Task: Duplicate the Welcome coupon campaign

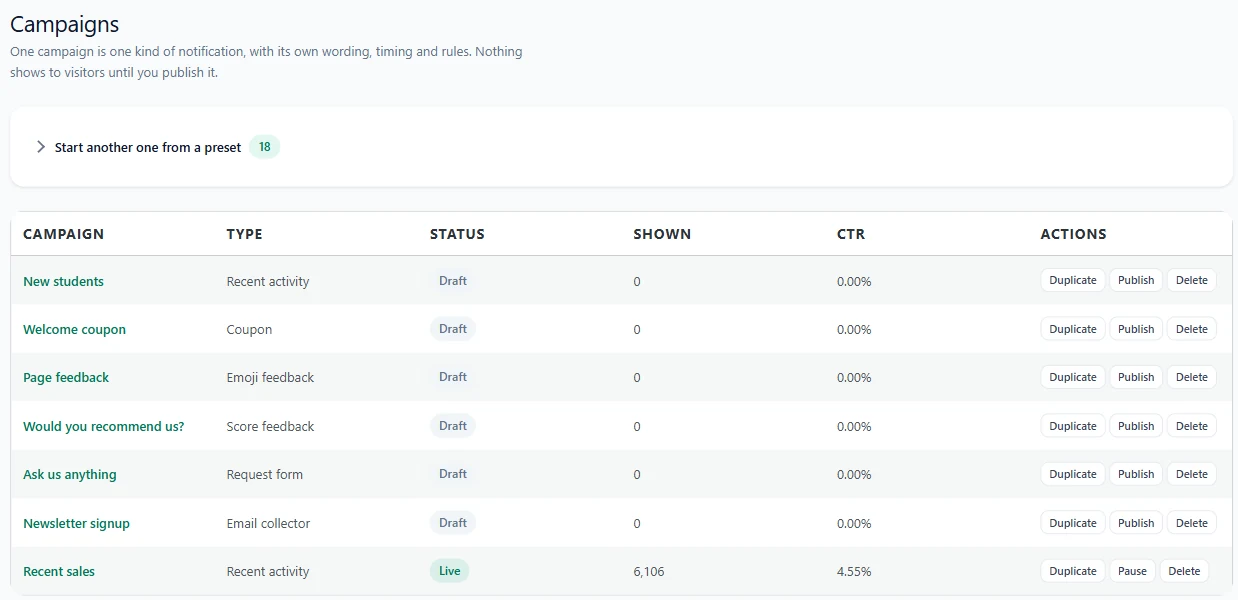Action: point(1073,329)
